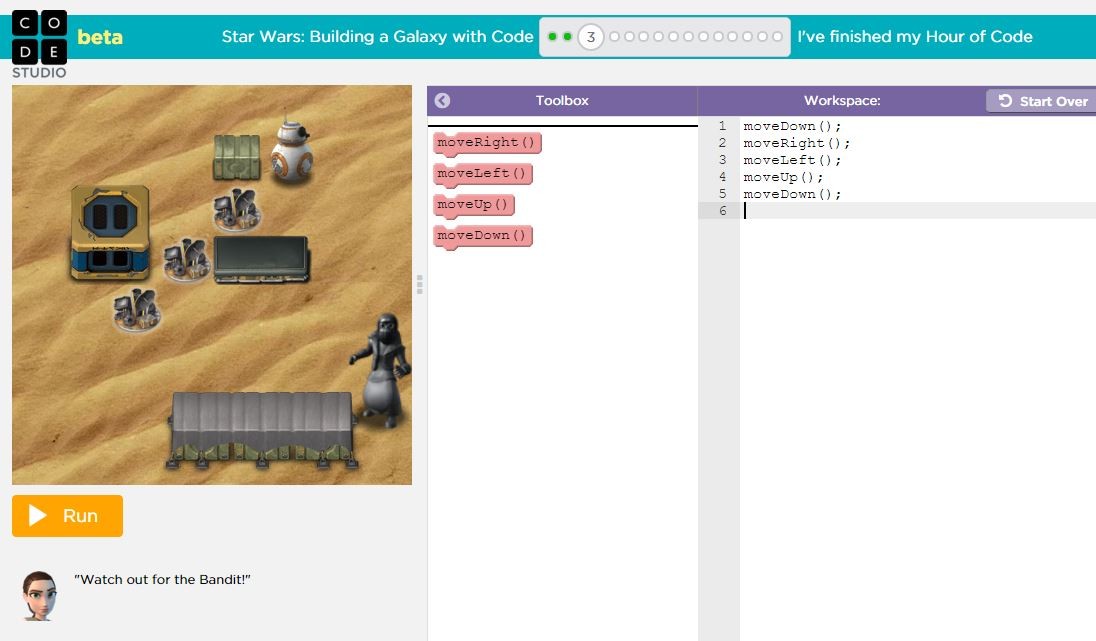
Task: Click Rey's avatar portrait
Action: pyautogui.click(x=39, y=596)
